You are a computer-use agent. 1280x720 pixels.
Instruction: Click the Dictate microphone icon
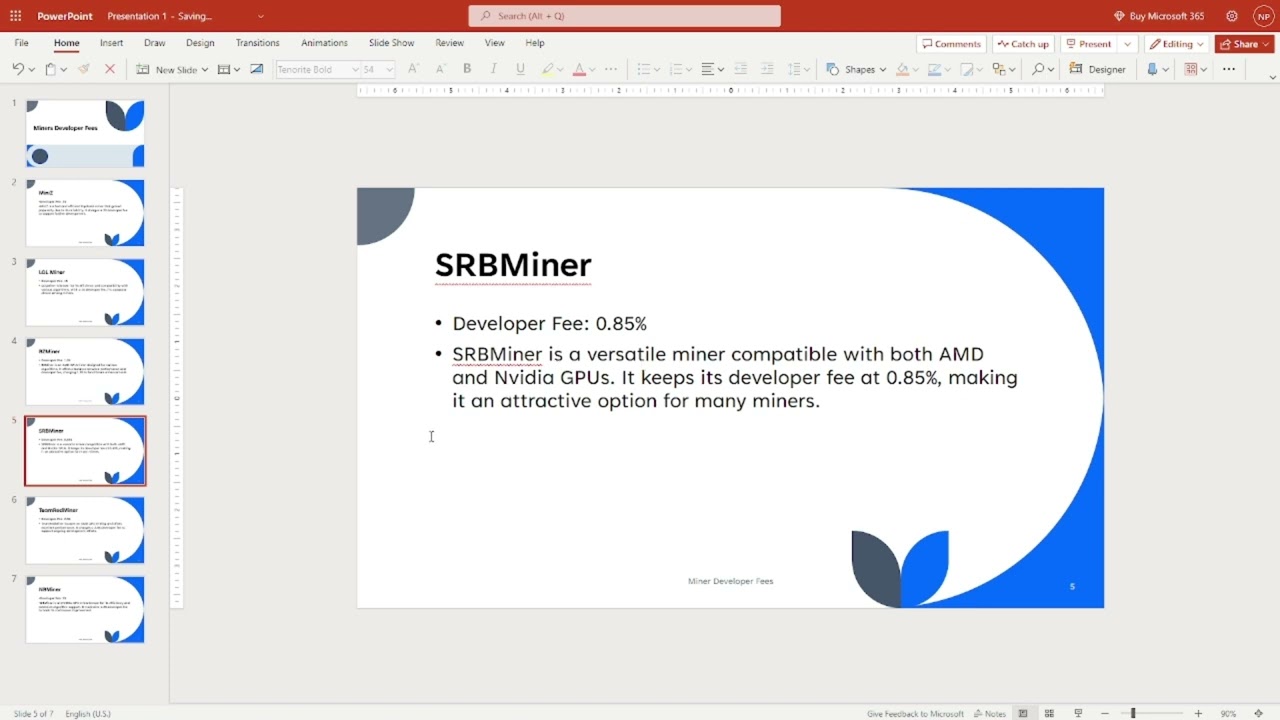(1153, 69)
